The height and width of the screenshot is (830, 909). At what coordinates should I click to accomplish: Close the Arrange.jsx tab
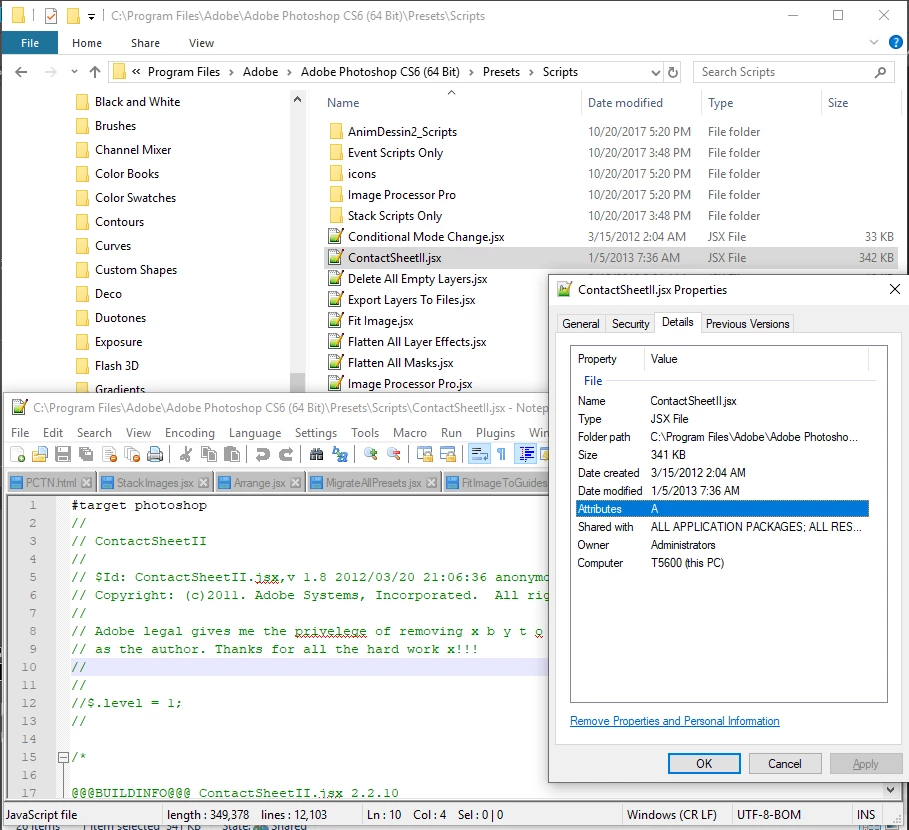click(x=296, y=483)
